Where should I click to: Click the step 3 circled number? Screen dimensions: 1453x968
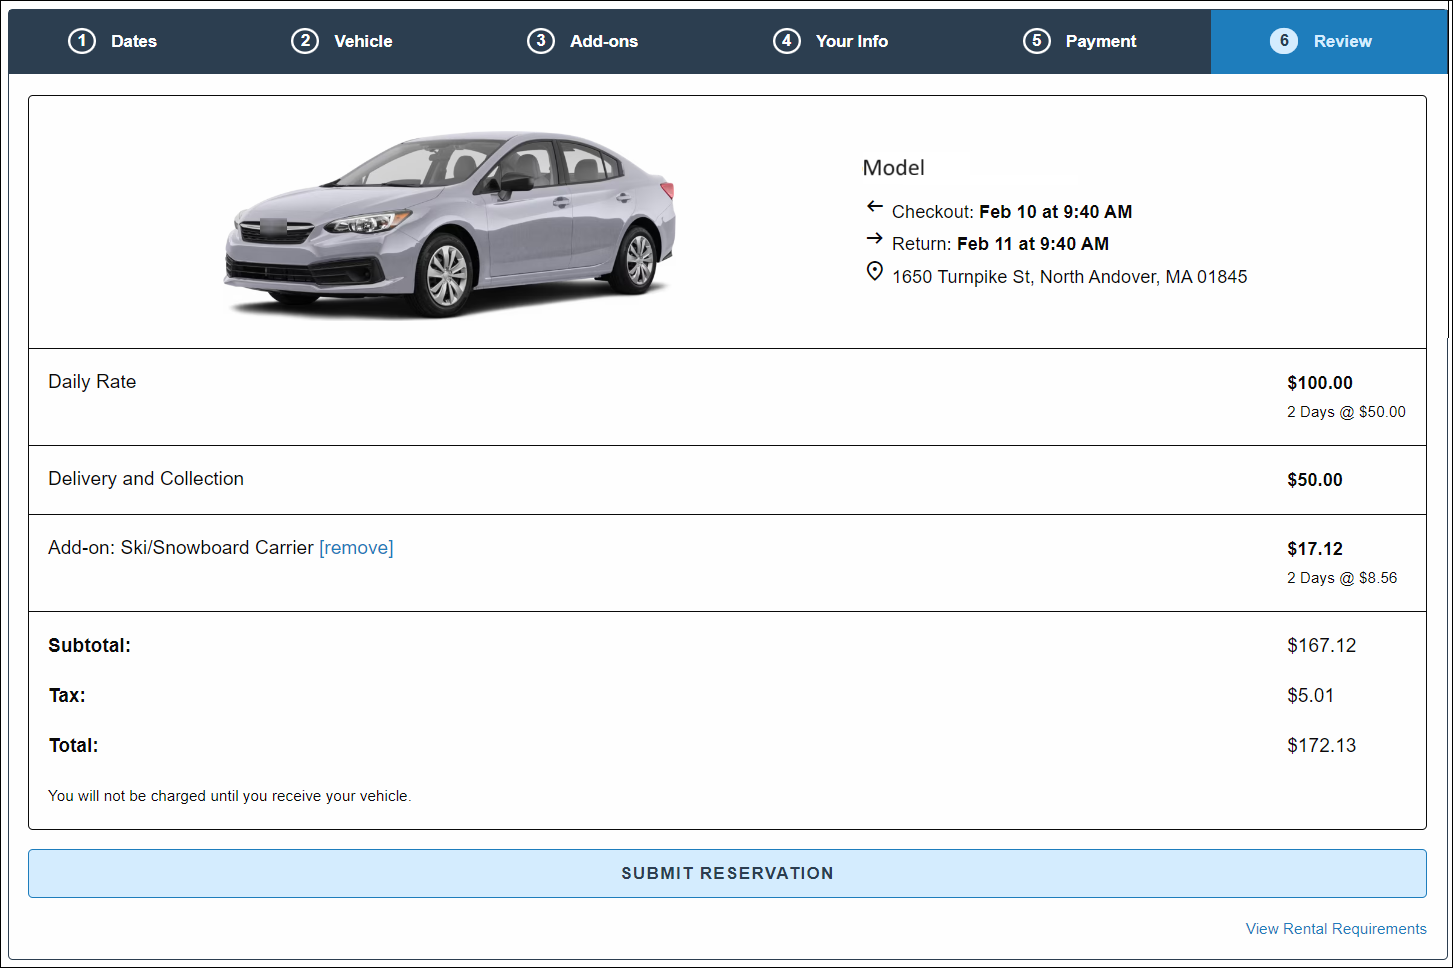point(541,41)
